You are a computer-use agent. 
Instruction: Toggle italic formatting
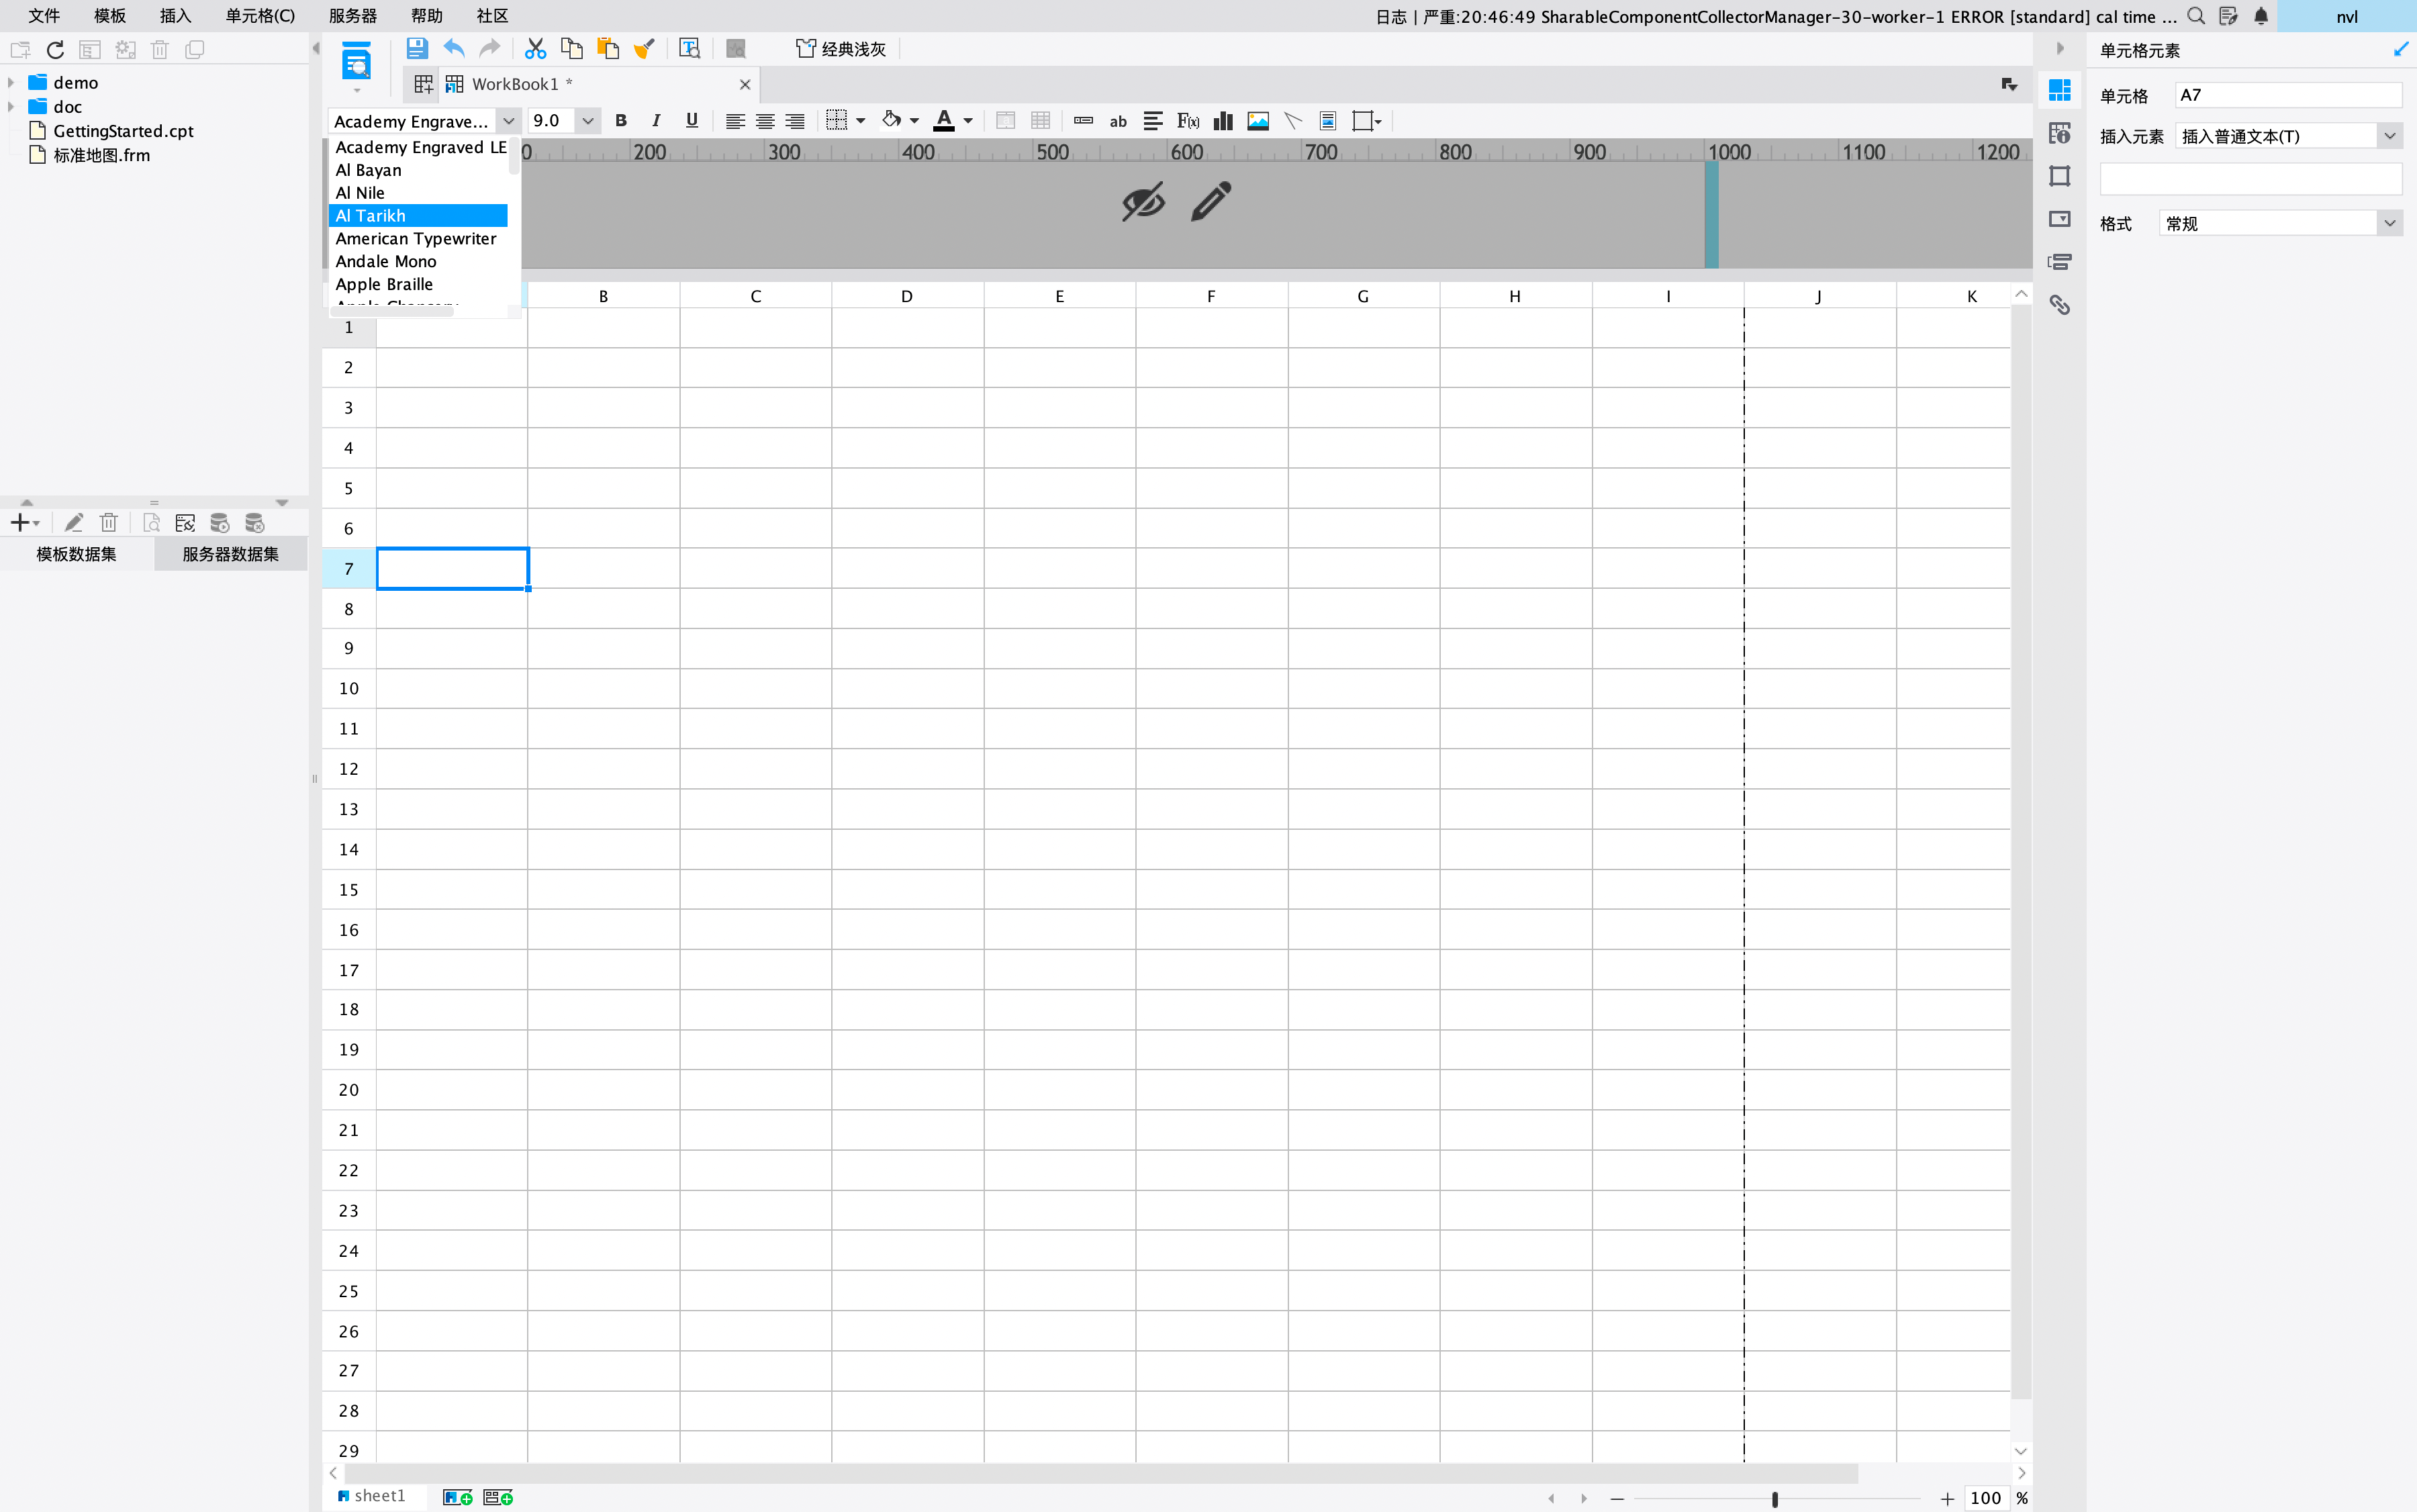click(656, 121)
